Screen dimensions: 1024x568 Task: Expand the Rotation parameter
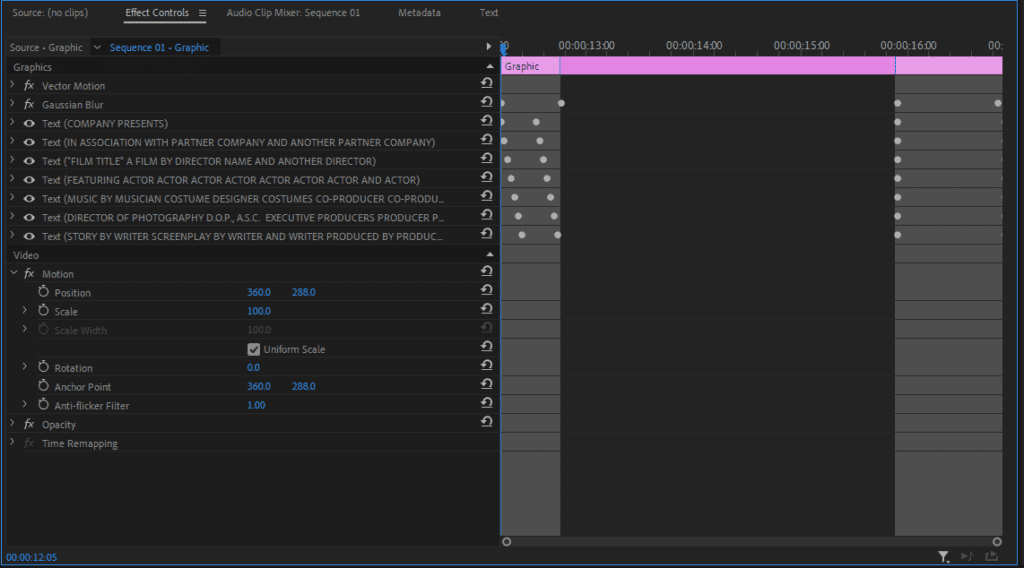25,367
